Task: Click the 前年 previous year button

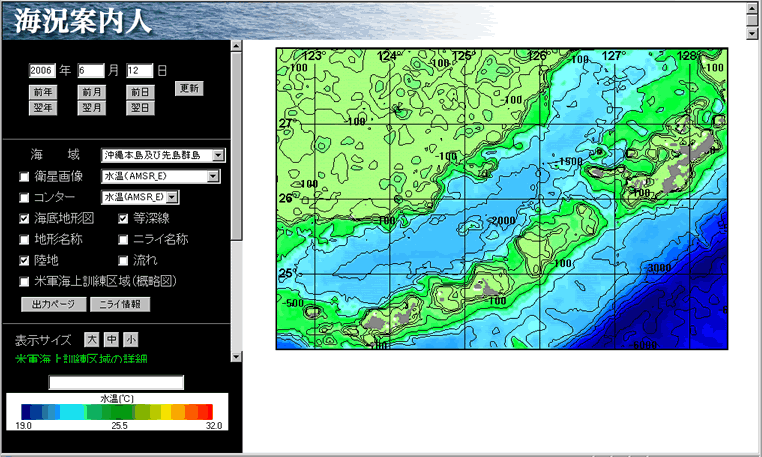Action: pyautogui.click(x=43, y=92)
